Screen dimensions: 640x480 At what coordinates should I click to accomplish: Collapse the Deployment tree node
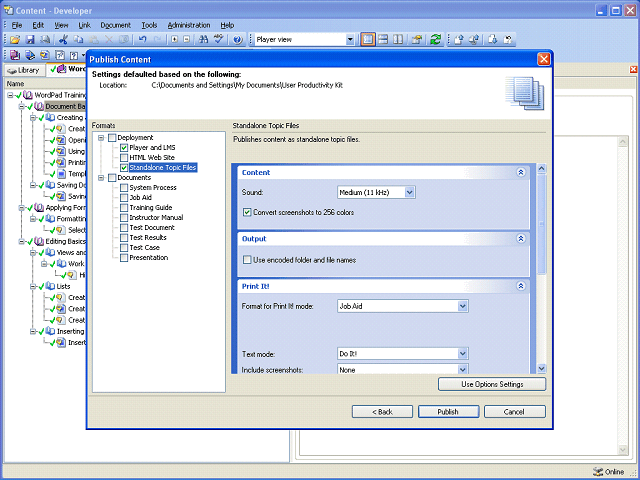(101, 138)
